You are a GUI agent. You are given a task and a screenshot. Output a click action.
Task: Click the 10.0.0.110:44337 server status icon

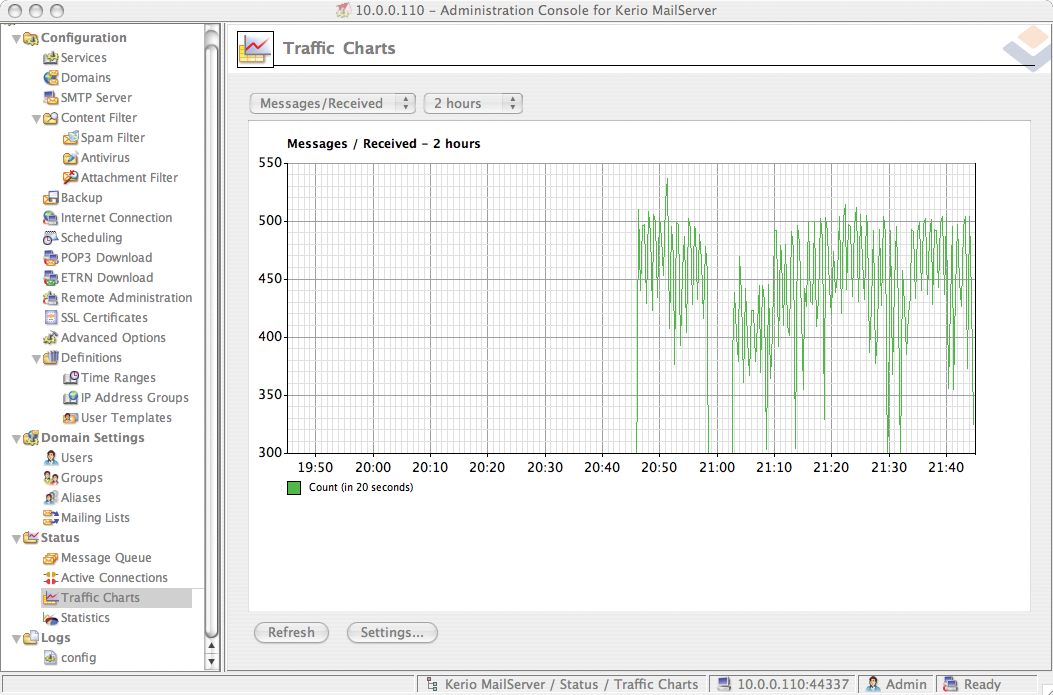click(x=724, y=685)
